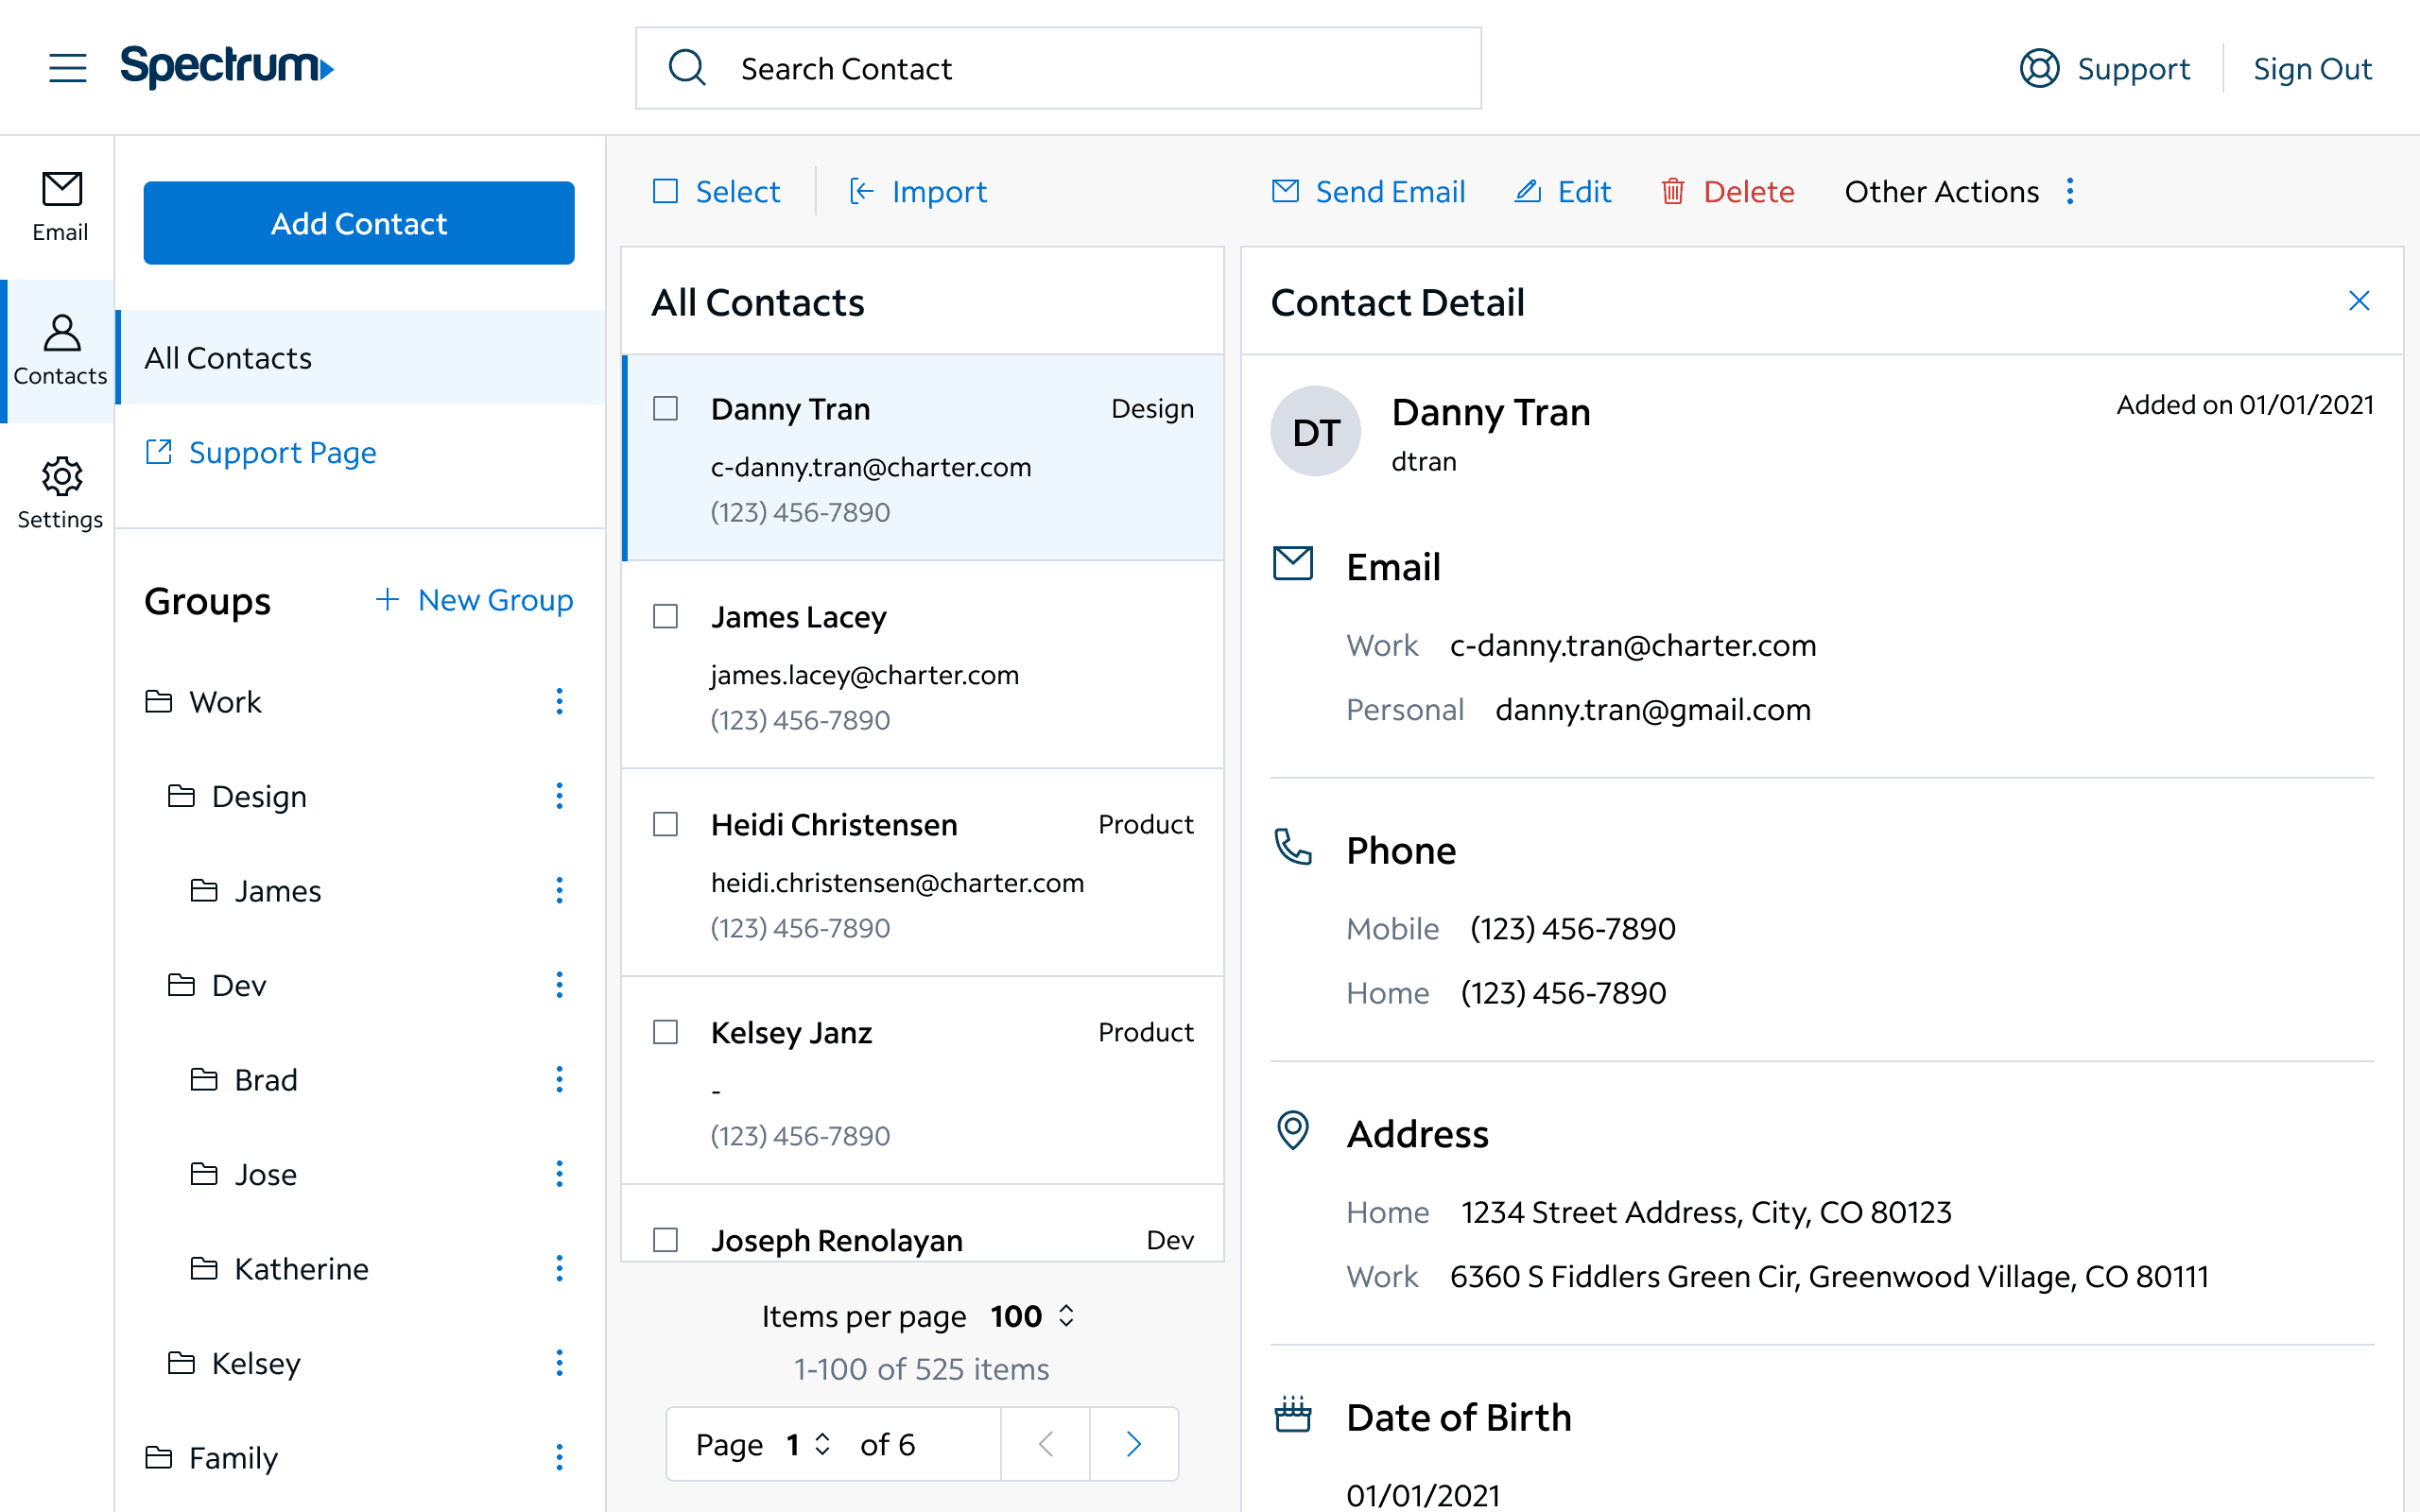The height and width of the screenshot is (1512, 2420).
Task: Open Heidi Christensen contact entry
Action: click(x=922, y=873)
